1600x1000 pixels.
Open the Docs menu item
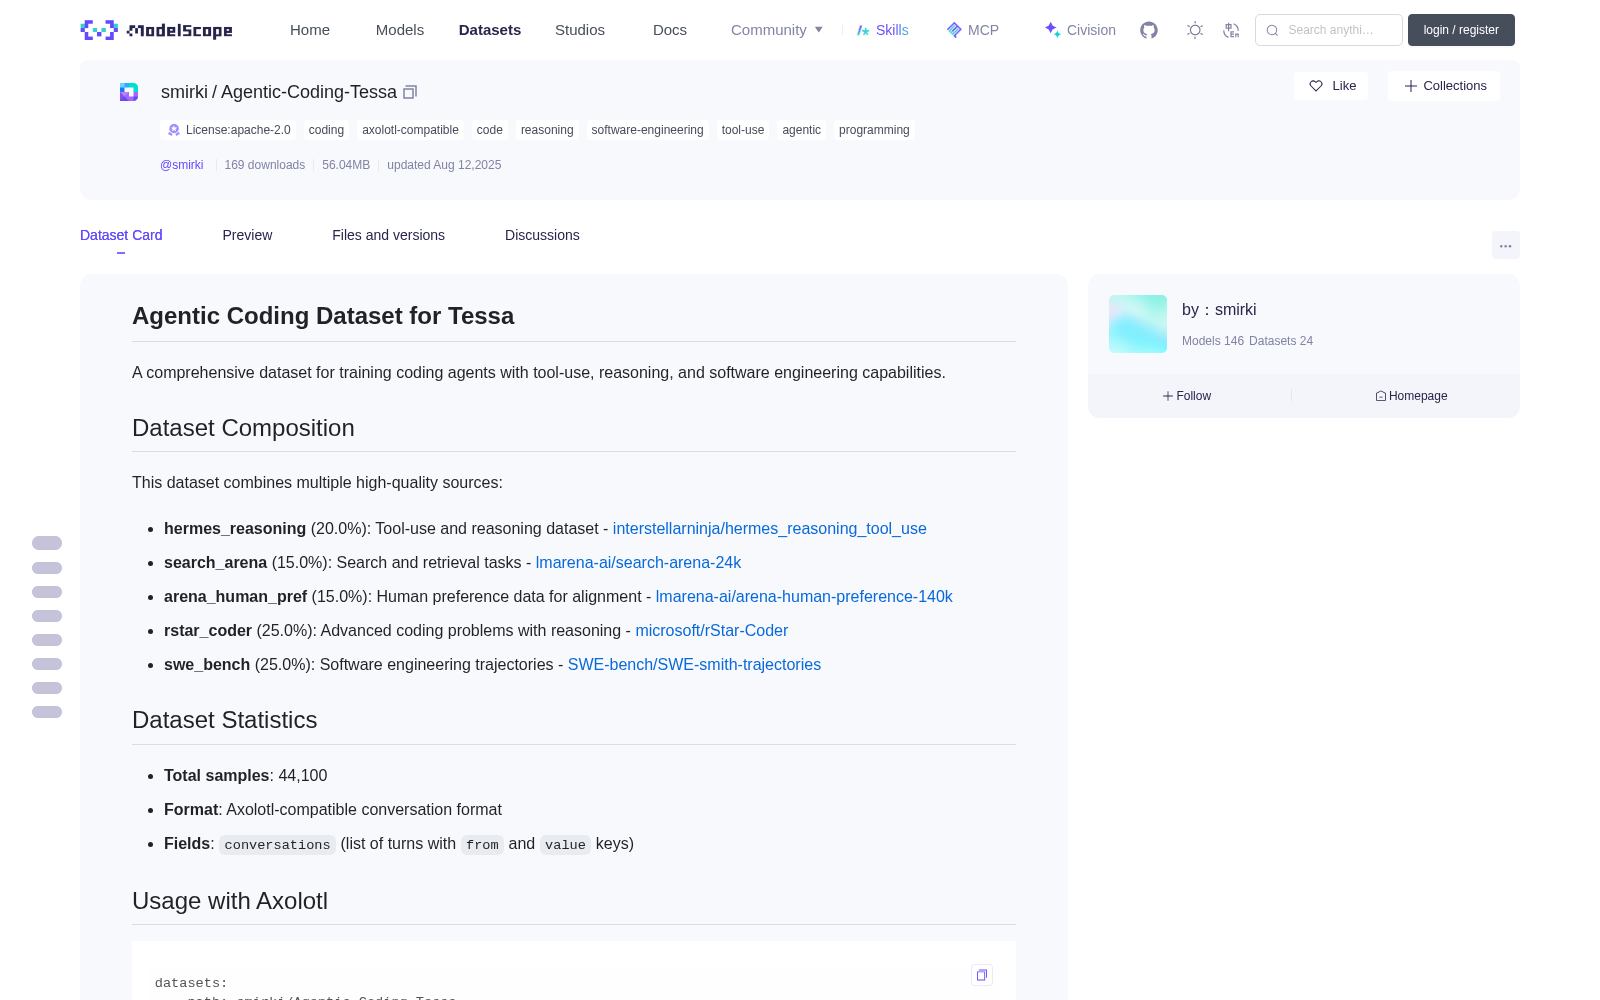pyautogui.click(x=670, y=30)
